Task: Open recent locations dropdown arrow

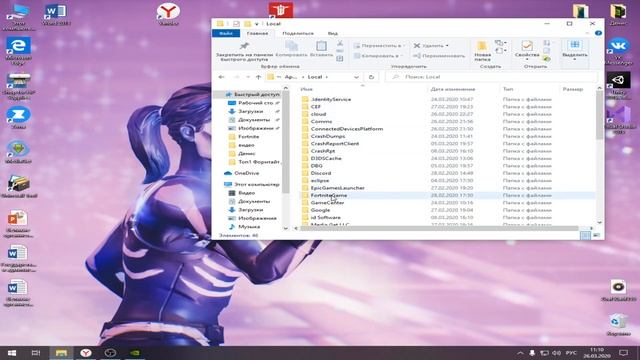Action: pos(248,77)
